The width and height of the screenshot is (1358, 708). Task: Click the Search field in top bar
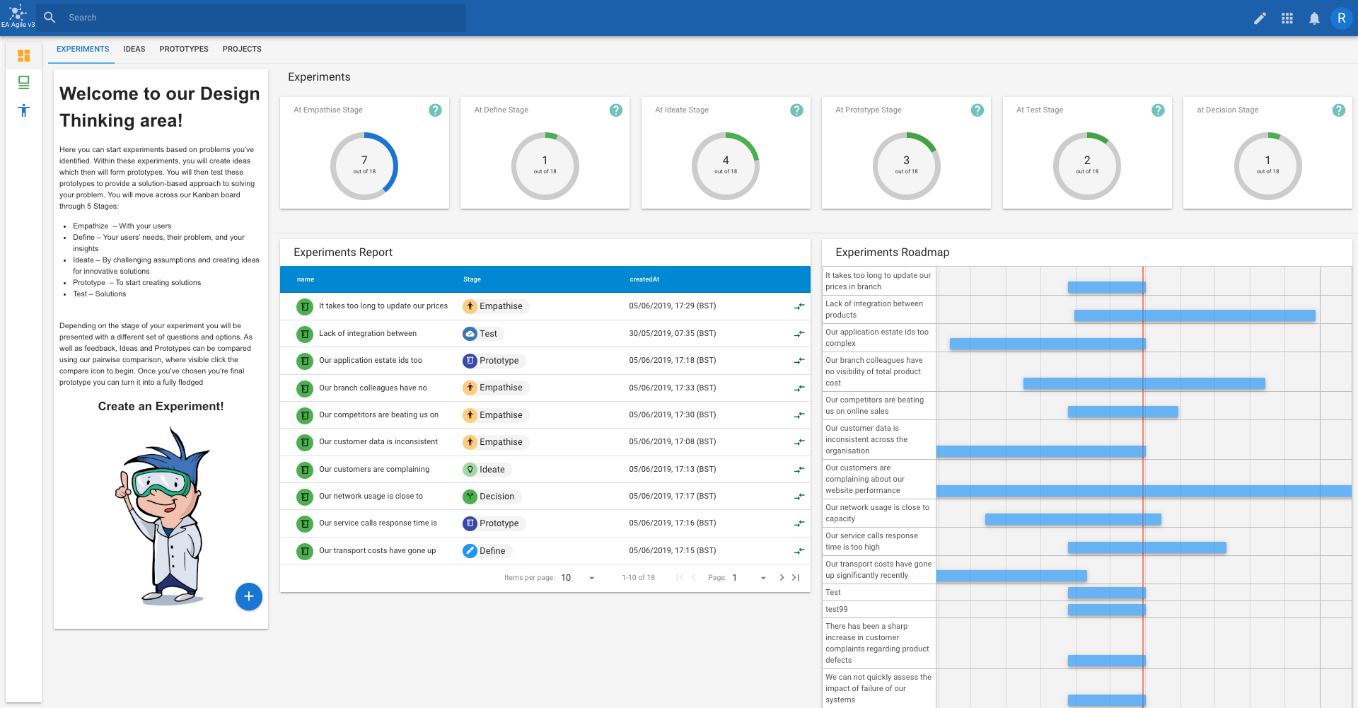[x=260, y=18]
